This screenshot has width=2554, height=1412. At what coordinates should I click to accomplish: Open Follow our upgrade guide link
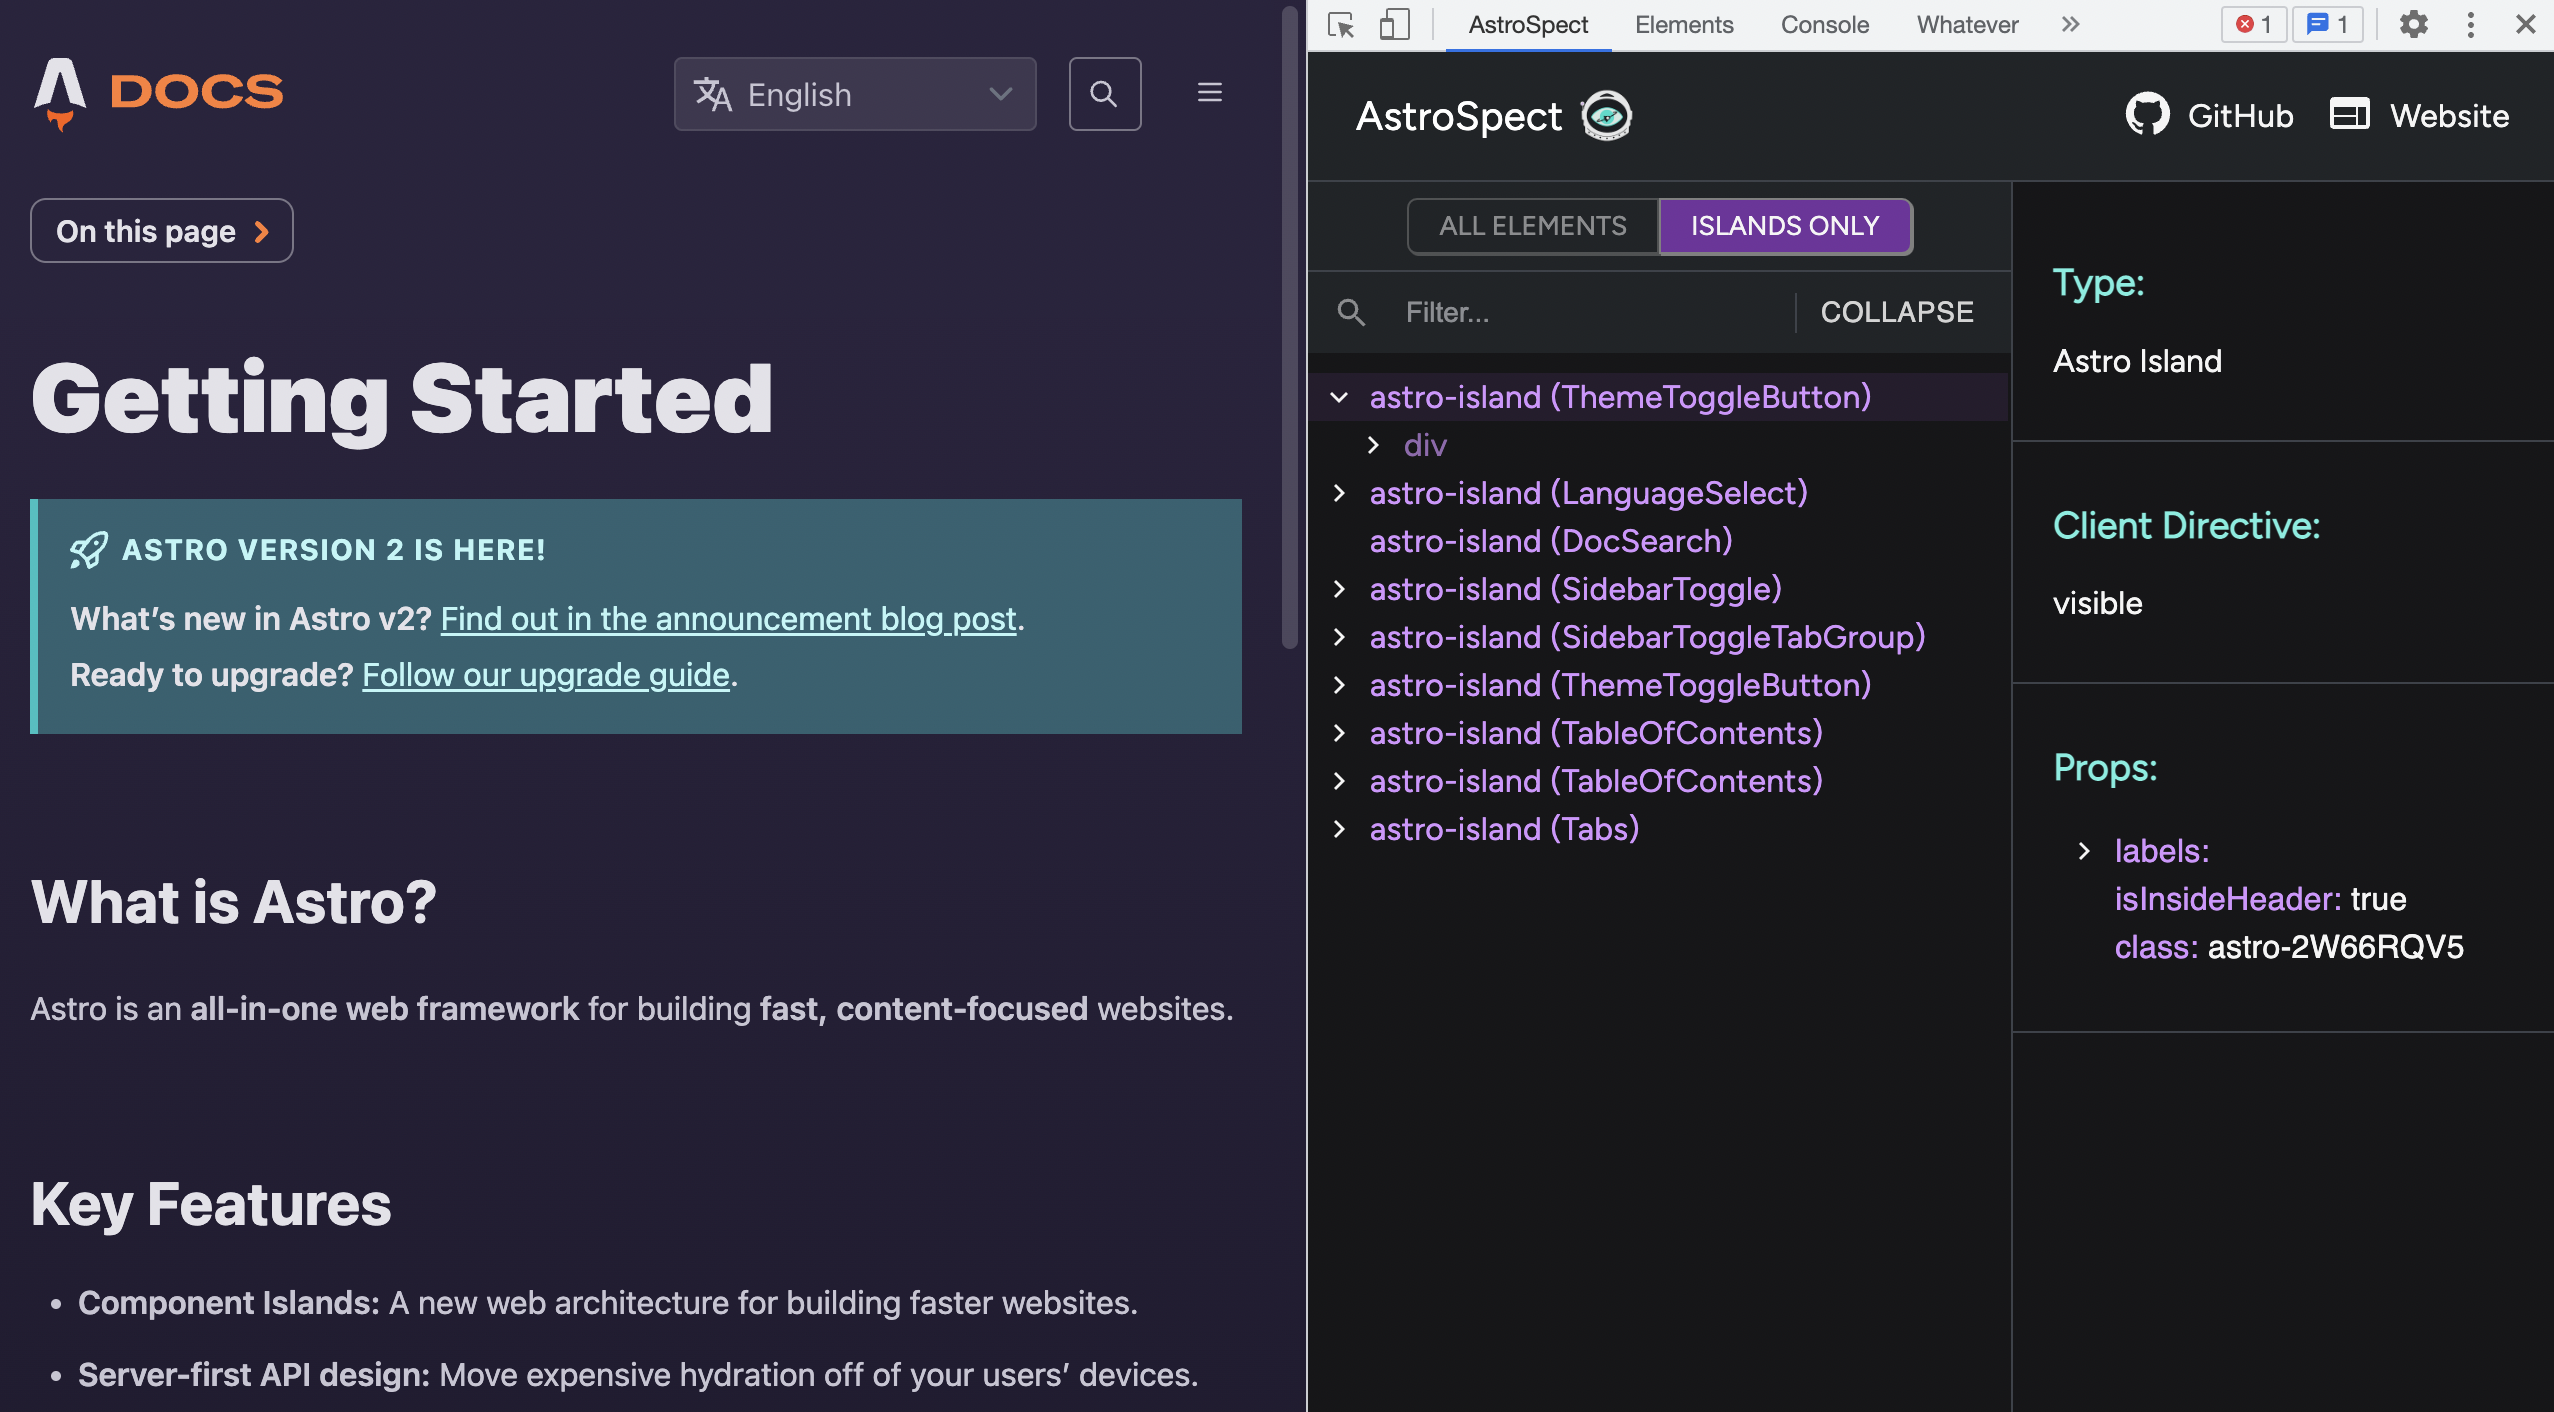tap(546, 675)
